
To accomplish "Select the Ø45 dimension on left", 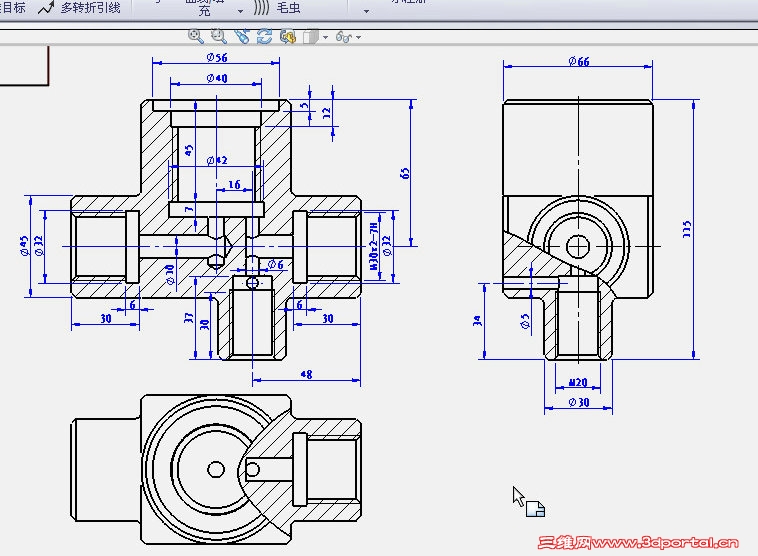I will pyautogui.click(x=24, y=246).
